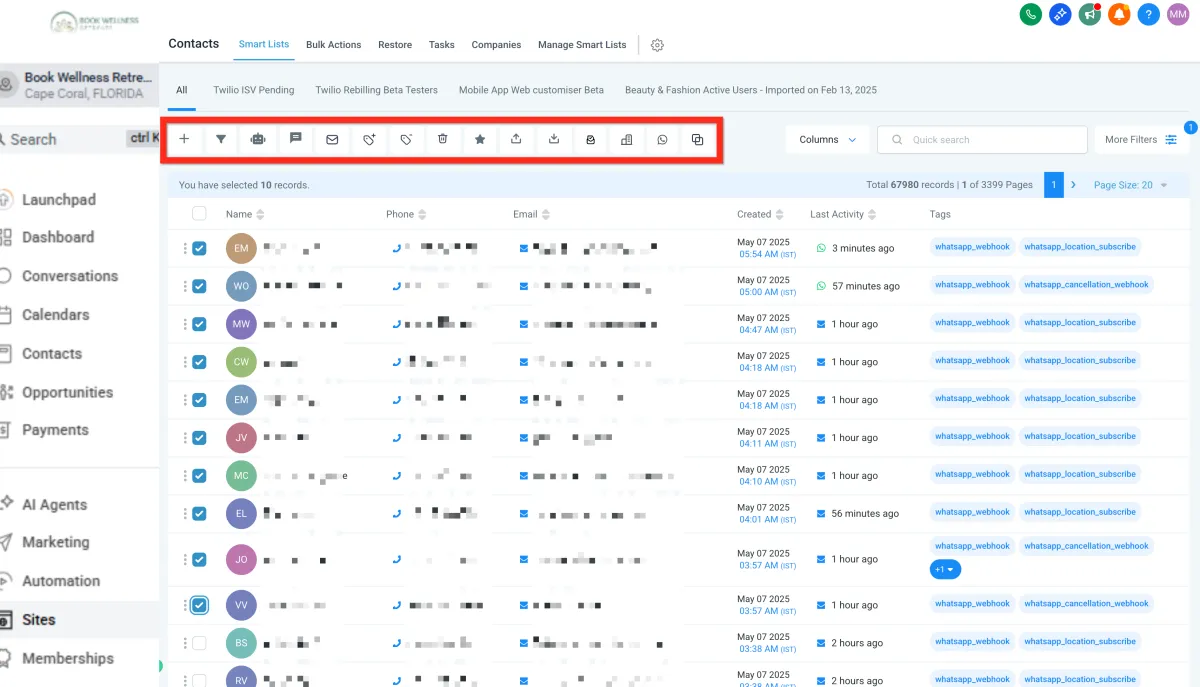
Task: Uncheck the MC contact row checkbox
Action: [x=199, y=476]
